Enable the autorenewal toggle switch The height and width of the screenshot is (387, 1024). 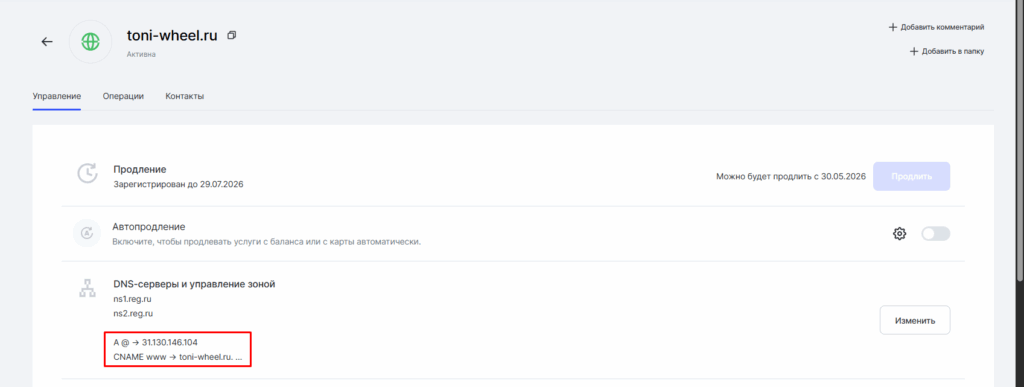coord(935,234)
